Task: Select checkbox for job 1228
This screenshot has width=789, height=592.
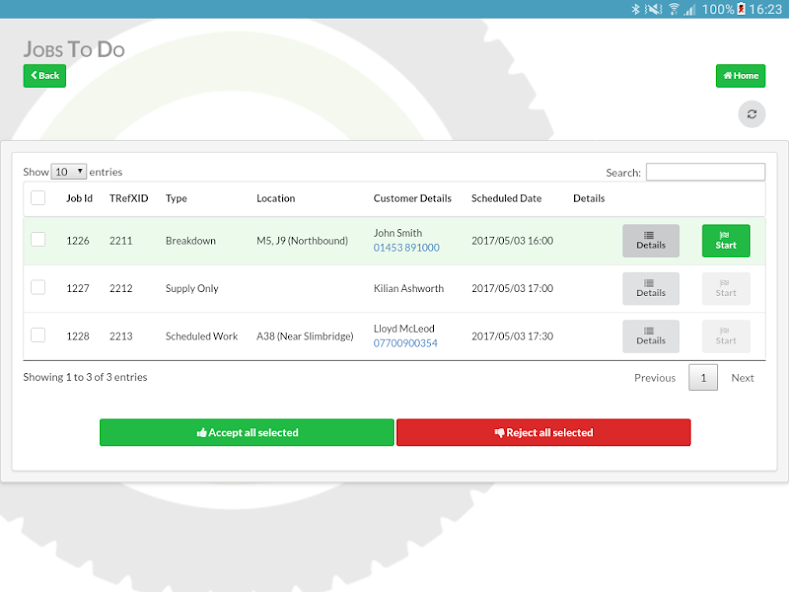Action: (38, 335)
